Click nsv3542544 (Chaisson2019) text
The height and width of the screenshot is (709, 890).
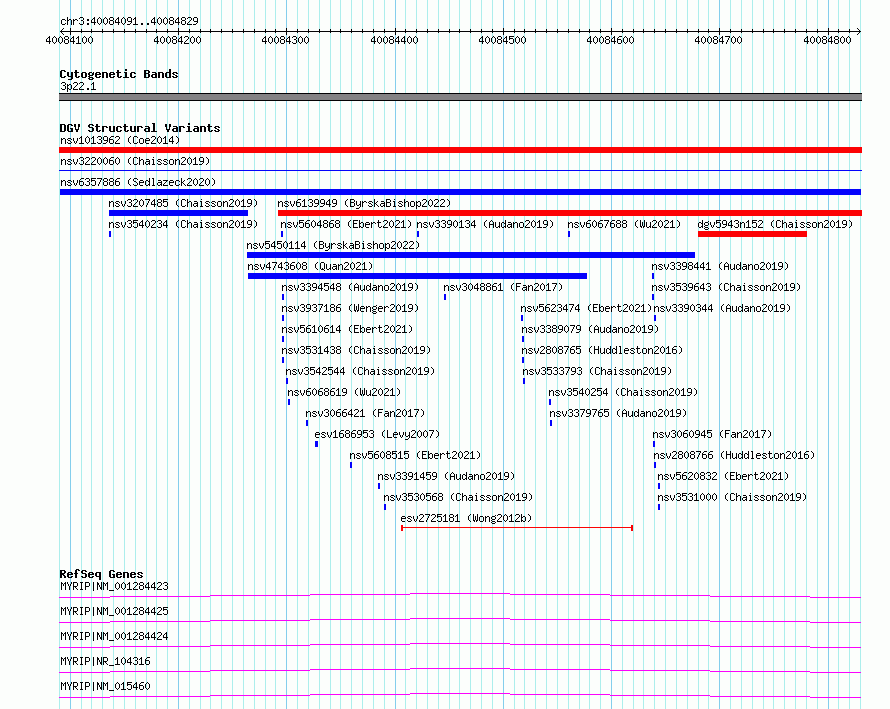click(360, 371)
